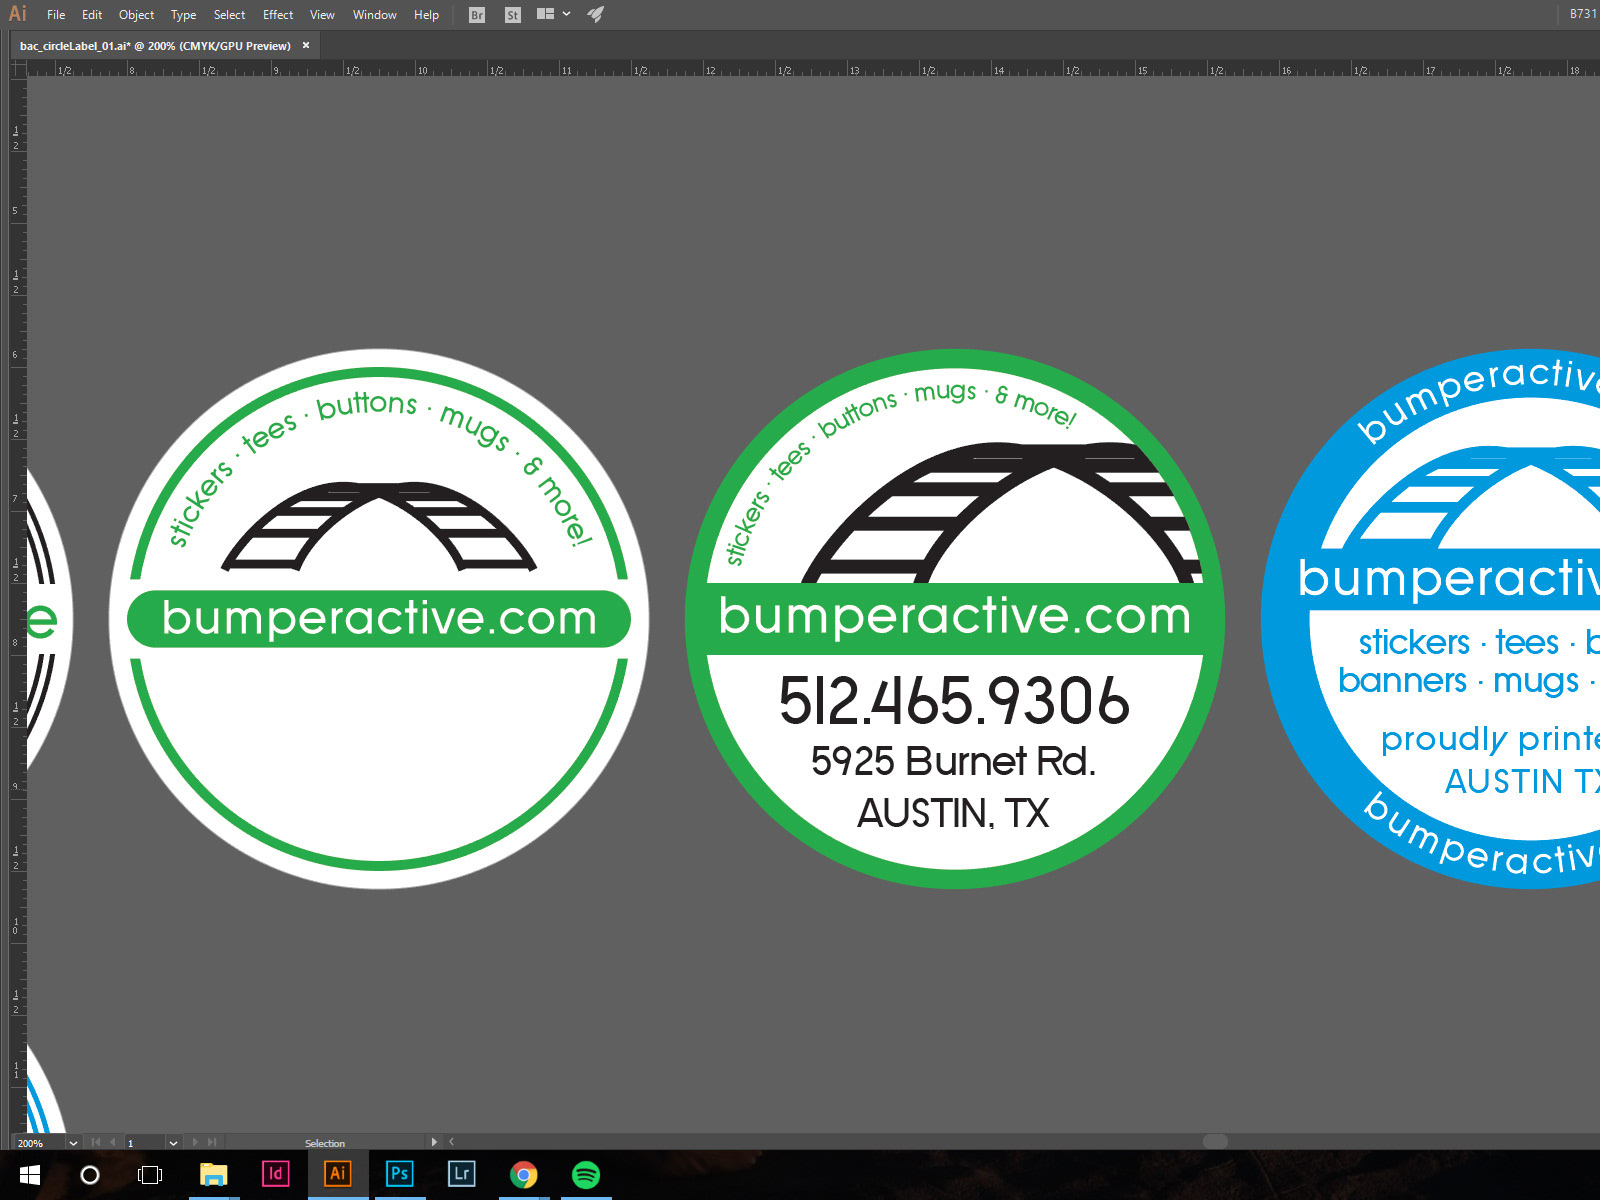This screenshot has height=1200, width=1600.
Task: Expand the Arrange Documents dropdown arrow
Action: click(x=567, y=14)
